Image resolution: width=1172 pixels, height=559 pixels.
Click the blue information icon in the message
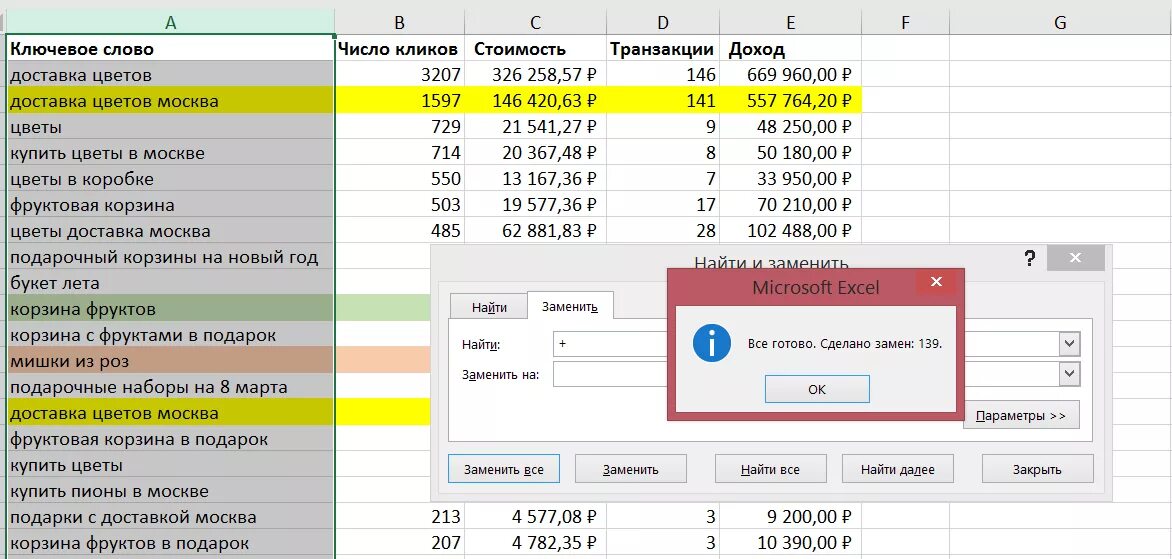coord(711,344)
